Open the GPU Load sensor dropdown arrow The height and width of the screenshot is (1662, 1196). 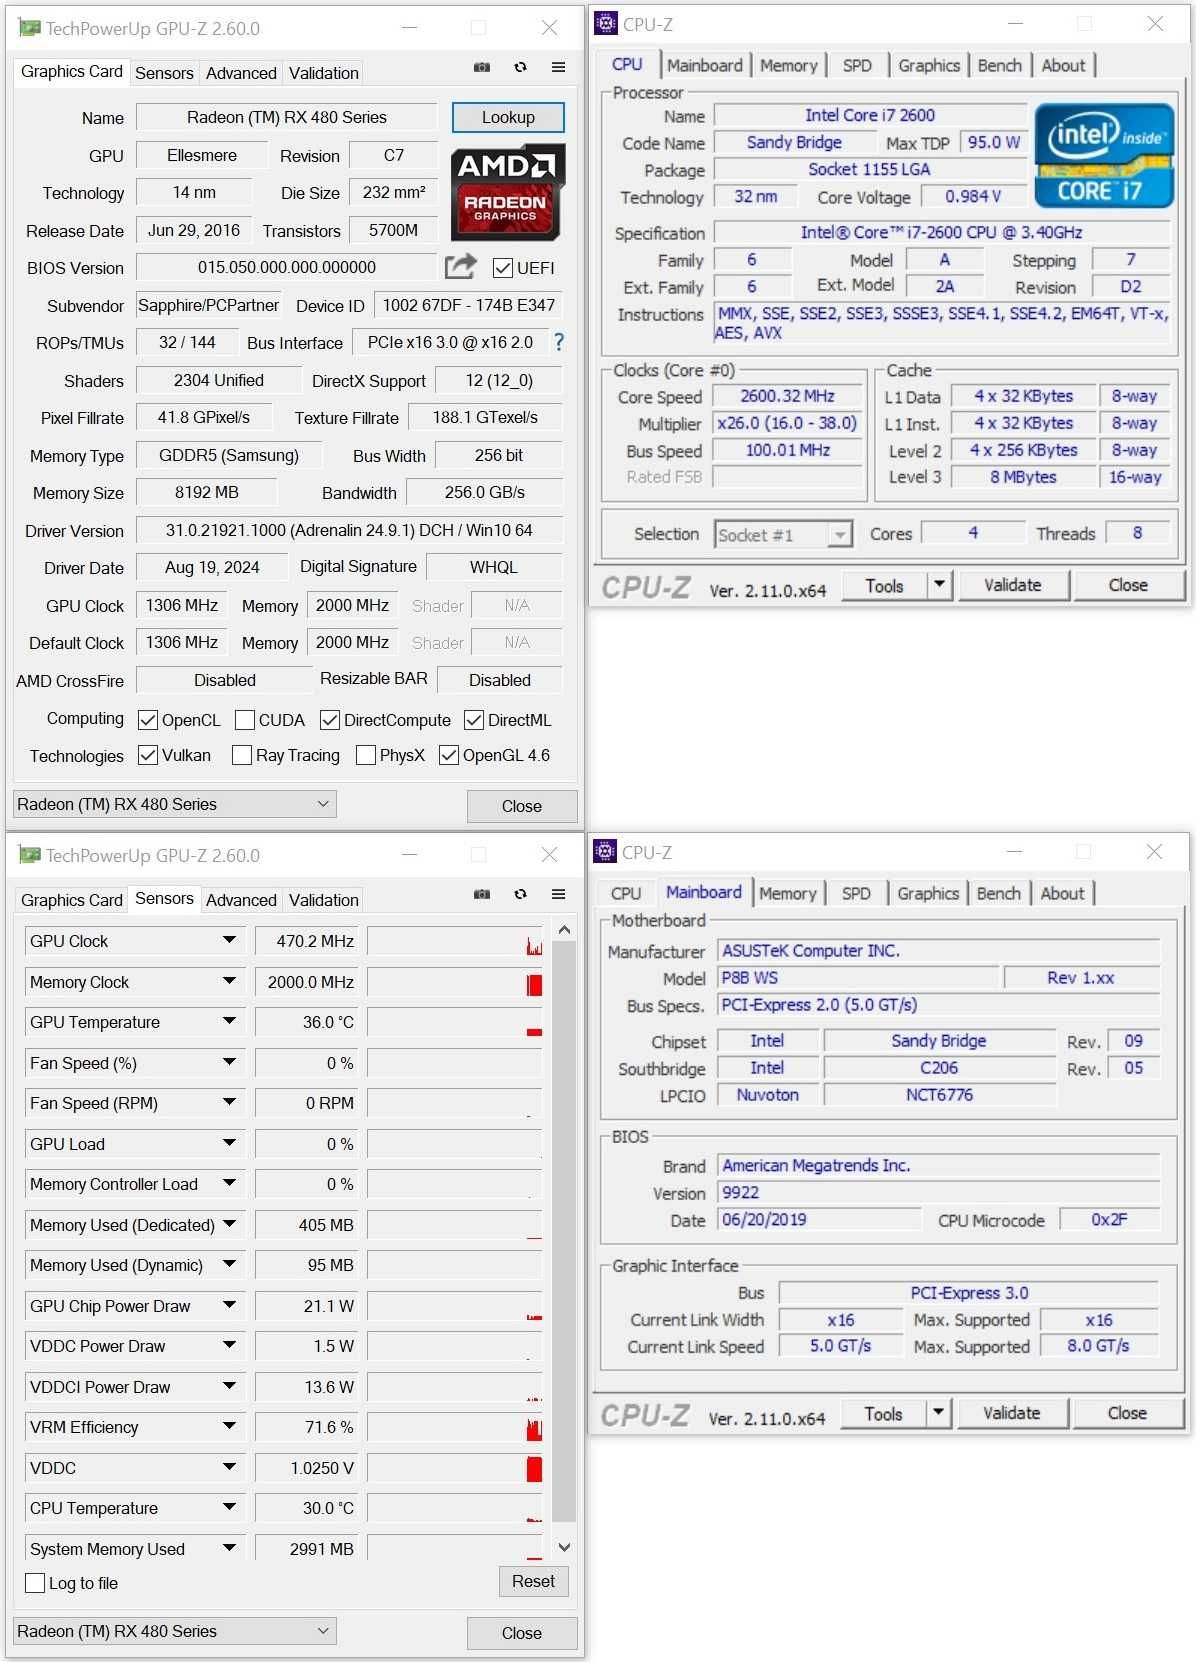click(229, 1144)
